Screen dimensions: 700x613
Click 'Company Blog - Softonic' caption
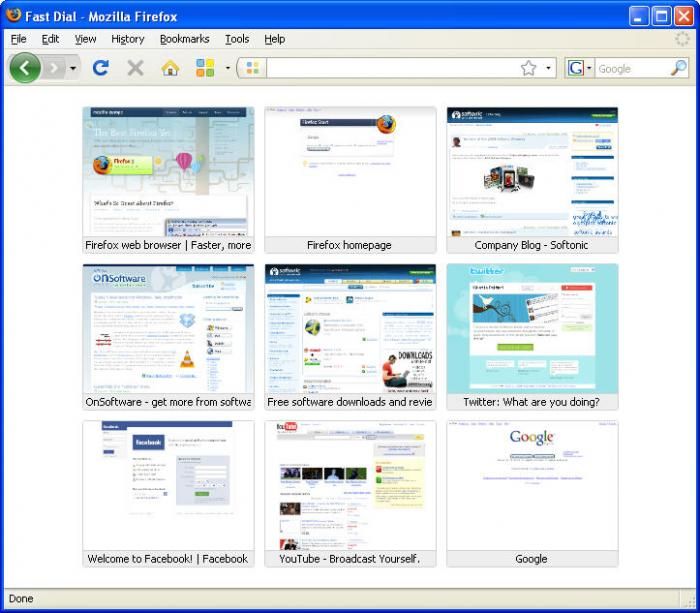(x=531, y=245)
